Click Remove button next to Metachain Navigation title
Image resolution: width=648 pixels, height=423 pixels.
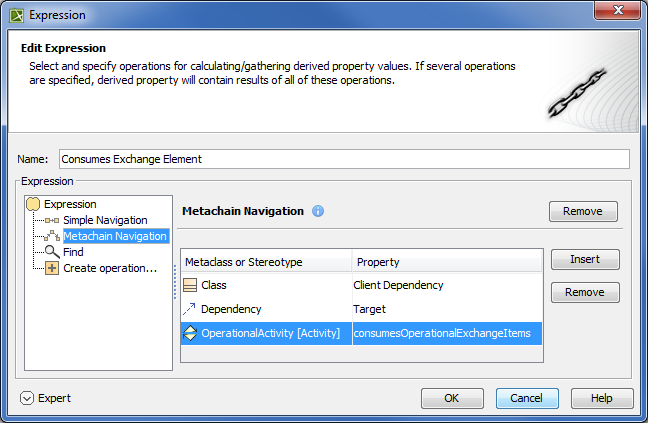pos(582,211)
